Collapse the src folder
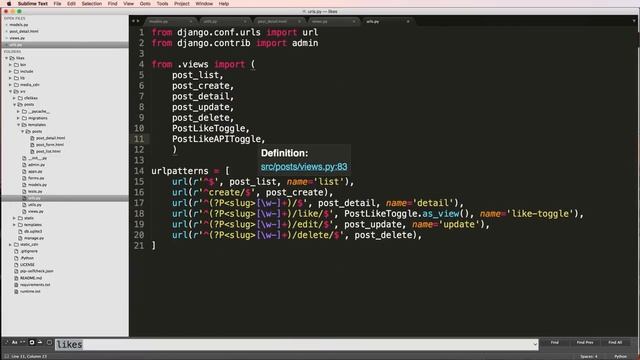Image resolution: width=640 pixels, height=360 pixels. (x=10, y=91)
